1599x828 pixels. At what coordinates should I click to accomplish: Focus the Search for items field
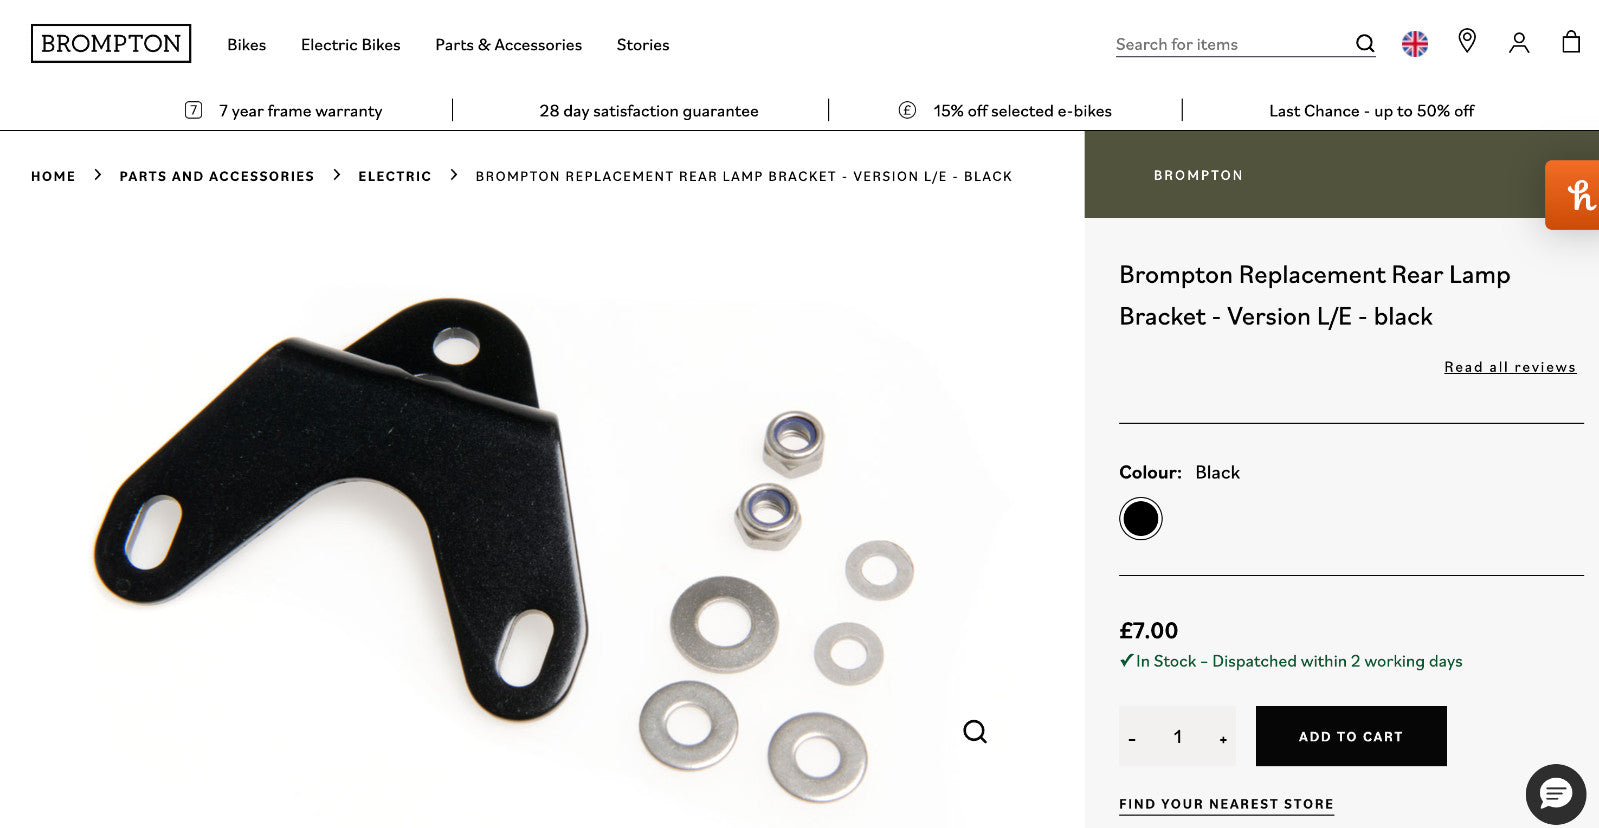(1232, 44)
